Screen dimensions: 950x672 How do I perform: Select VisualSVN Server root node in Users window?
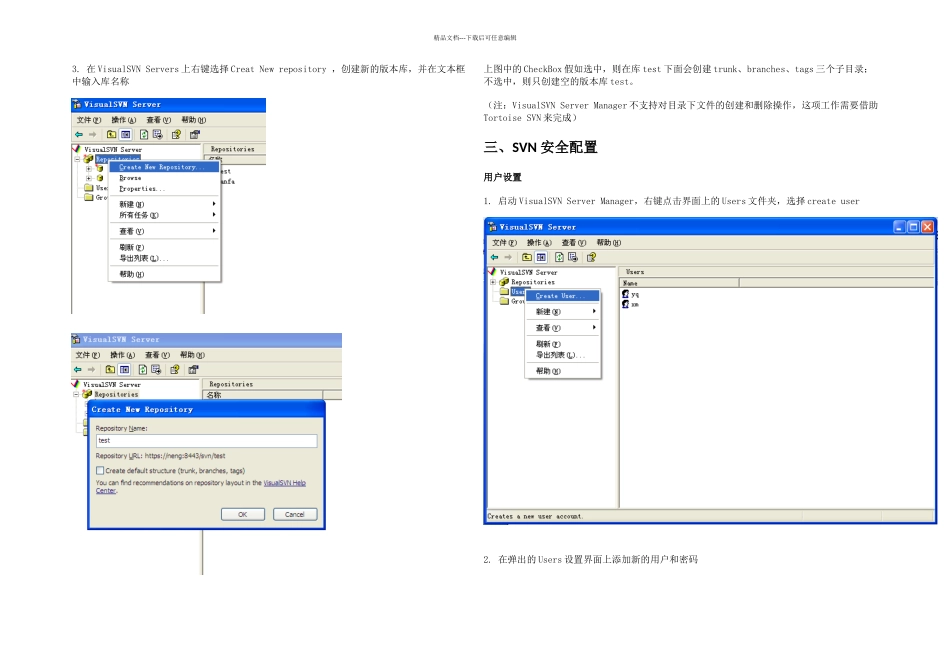(x=529, y=273)
